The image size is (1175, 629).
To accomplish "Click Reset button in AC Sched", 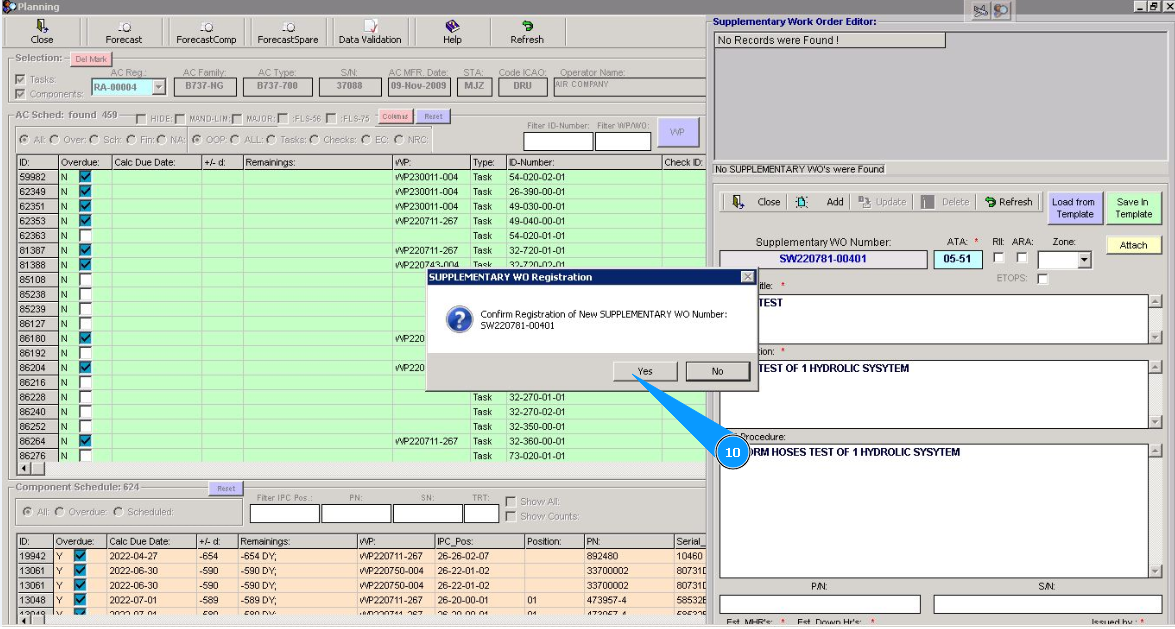I will coord(433,116).
